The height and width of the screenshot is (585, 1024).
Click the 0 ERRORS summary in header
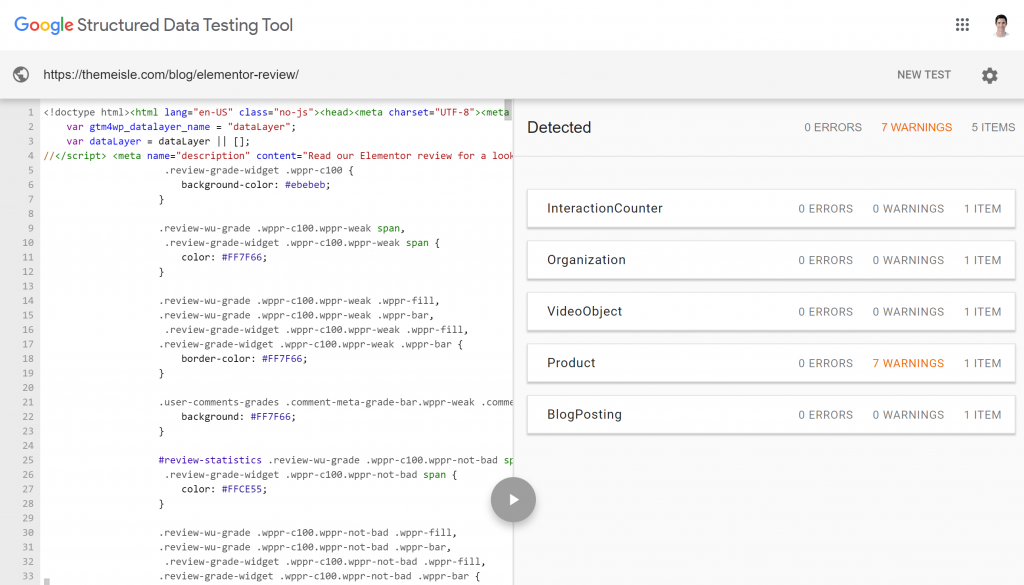click(x=832, y=128)
